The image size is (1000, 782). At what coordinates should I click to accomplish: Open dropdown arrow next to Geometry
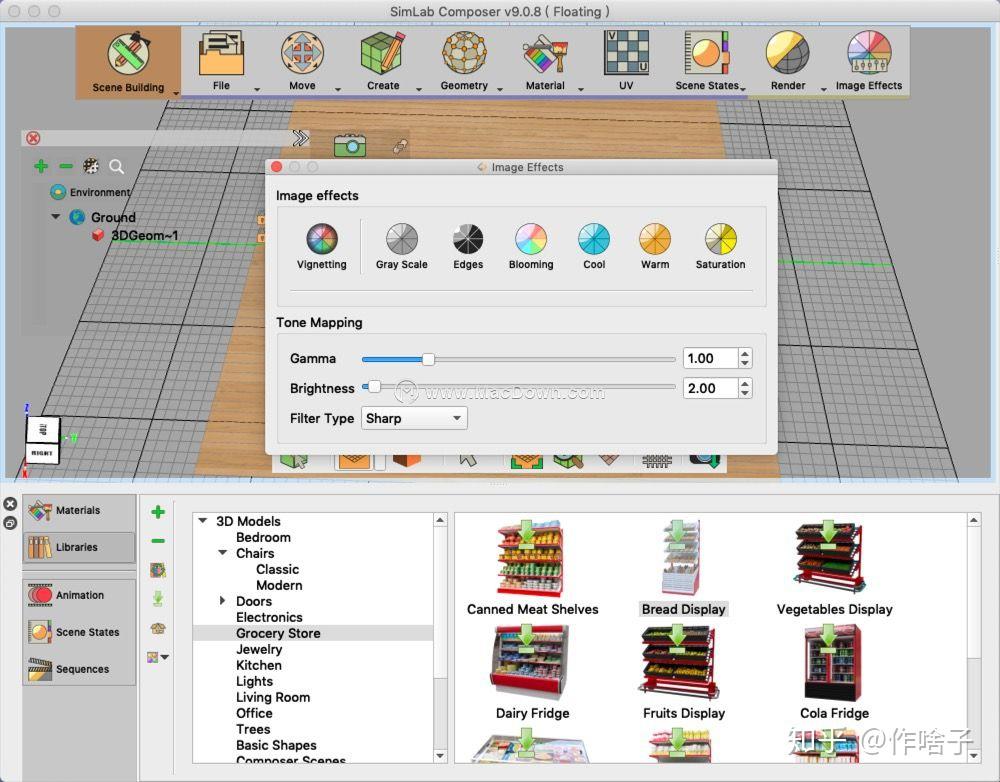(500, 89)
